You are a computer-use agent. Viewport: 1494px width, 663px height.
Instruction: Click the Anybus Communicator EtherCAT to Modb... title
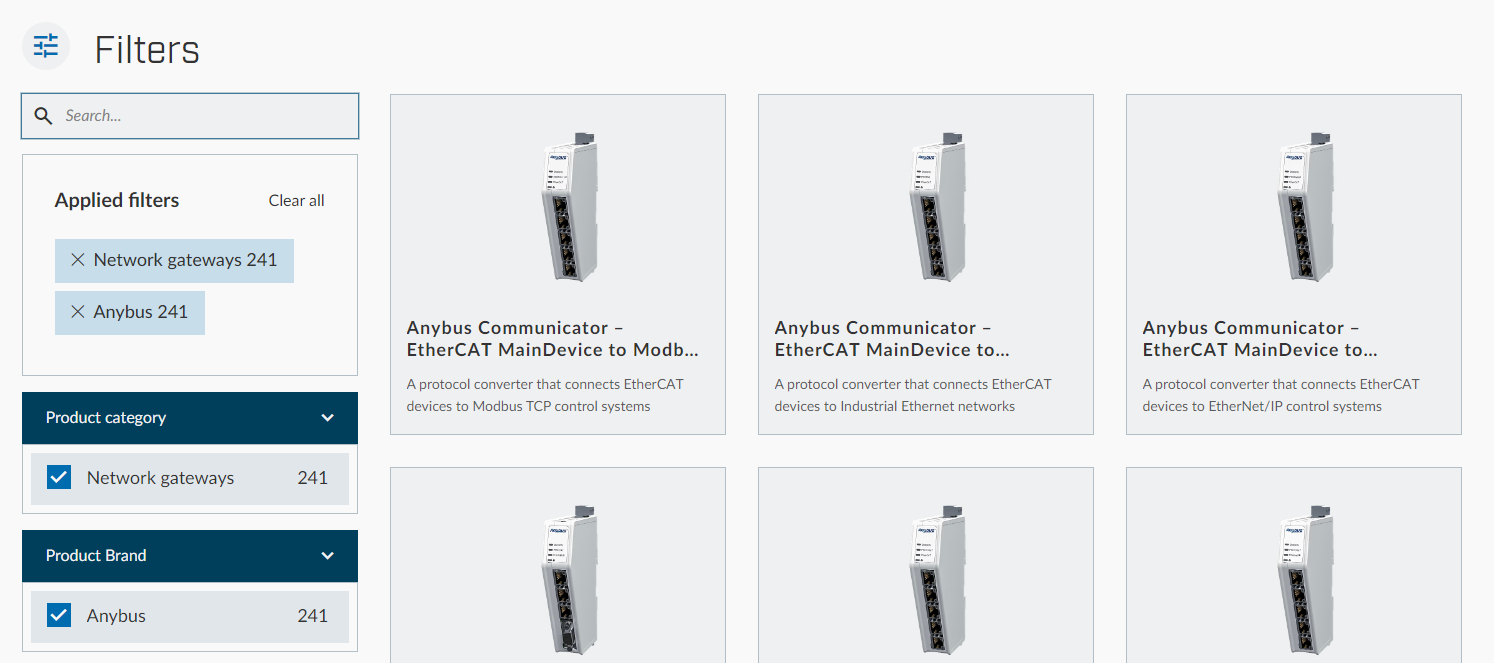(552, 339)
